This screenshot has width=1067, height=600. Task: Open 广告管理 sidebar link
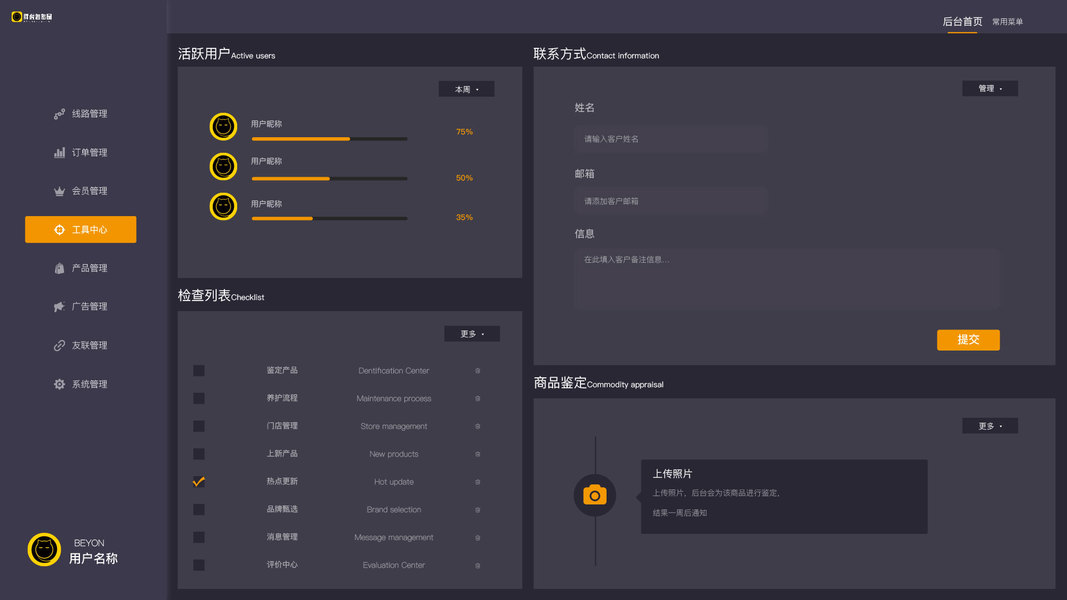tap(80, 307)
